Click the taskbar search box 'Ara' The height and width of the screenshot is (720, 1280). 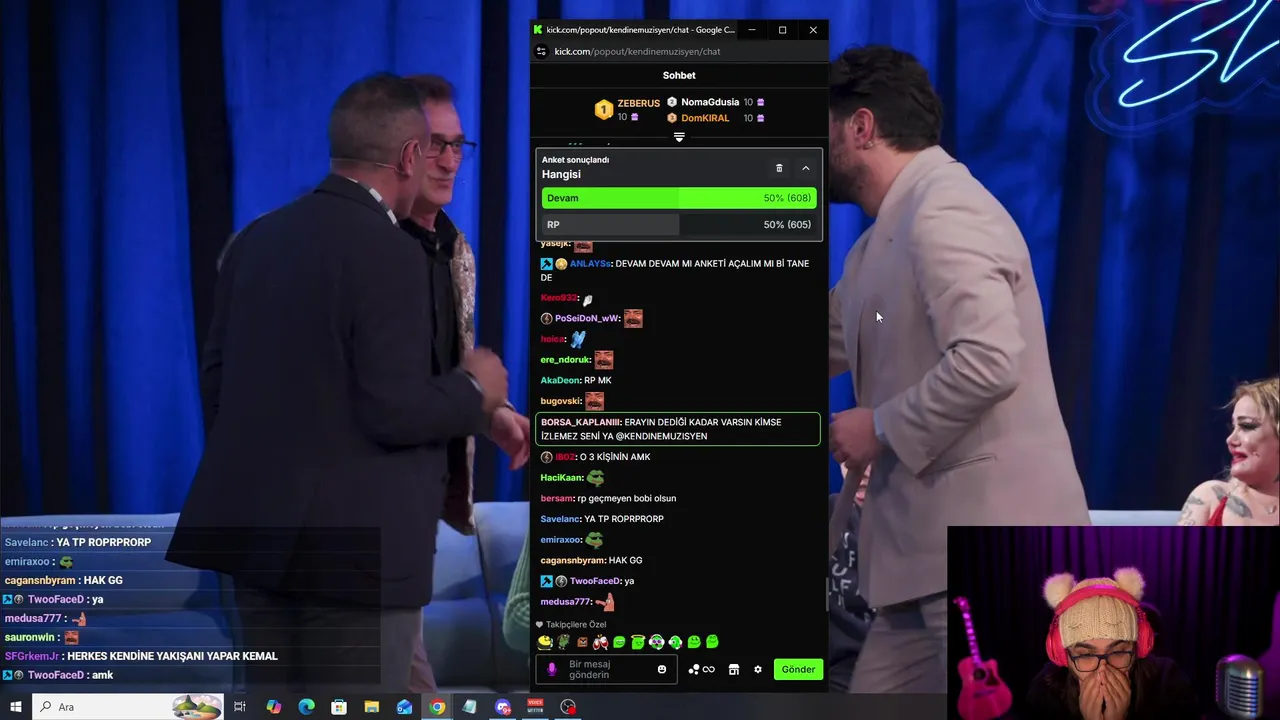128,707
